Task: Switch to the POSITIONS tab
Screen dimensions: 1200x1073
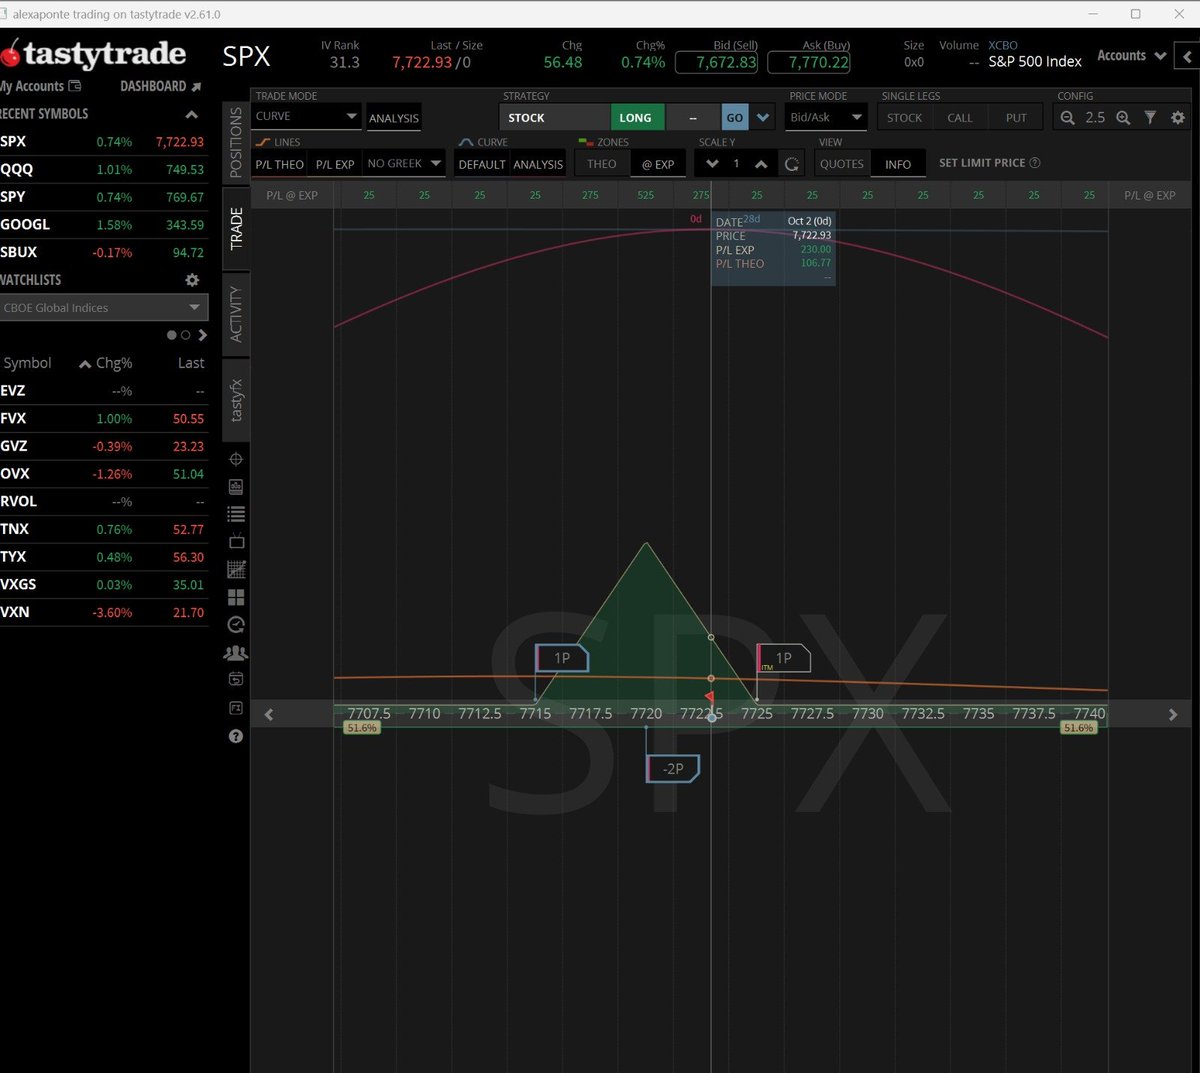Action: 236,143
